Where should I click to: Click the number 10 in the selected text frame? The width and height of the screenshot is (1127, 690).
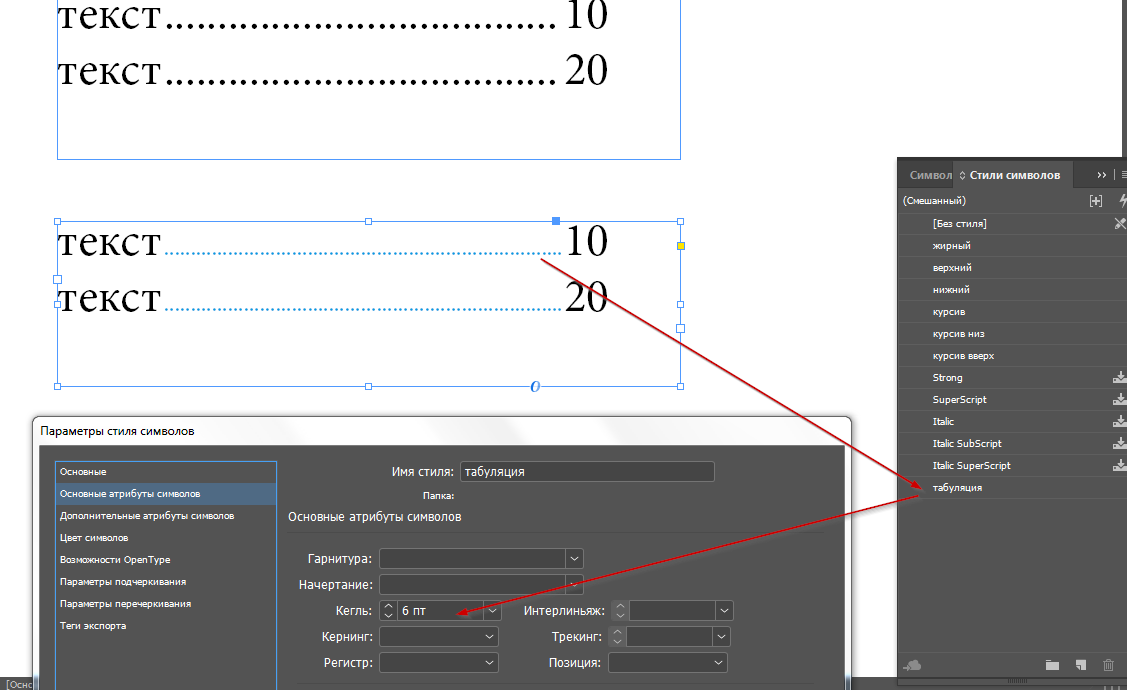pyautogui.click(x=586, y=241)
